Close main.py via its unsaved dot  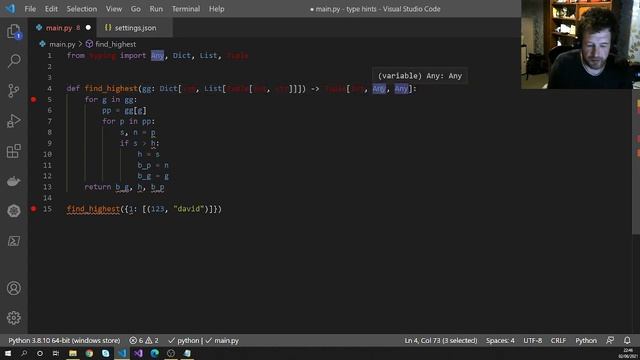88,28
